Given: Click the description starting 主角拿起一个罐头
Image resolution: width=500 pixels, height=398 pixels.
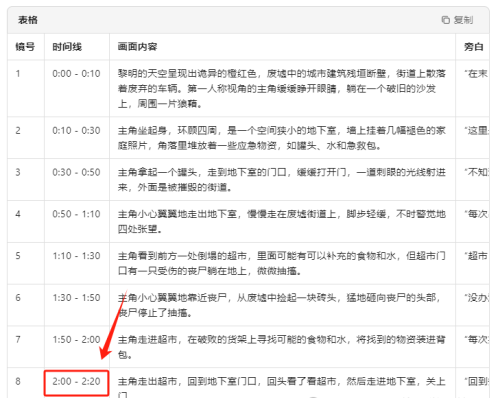Looking at the screenshot, I should (282, 180).
